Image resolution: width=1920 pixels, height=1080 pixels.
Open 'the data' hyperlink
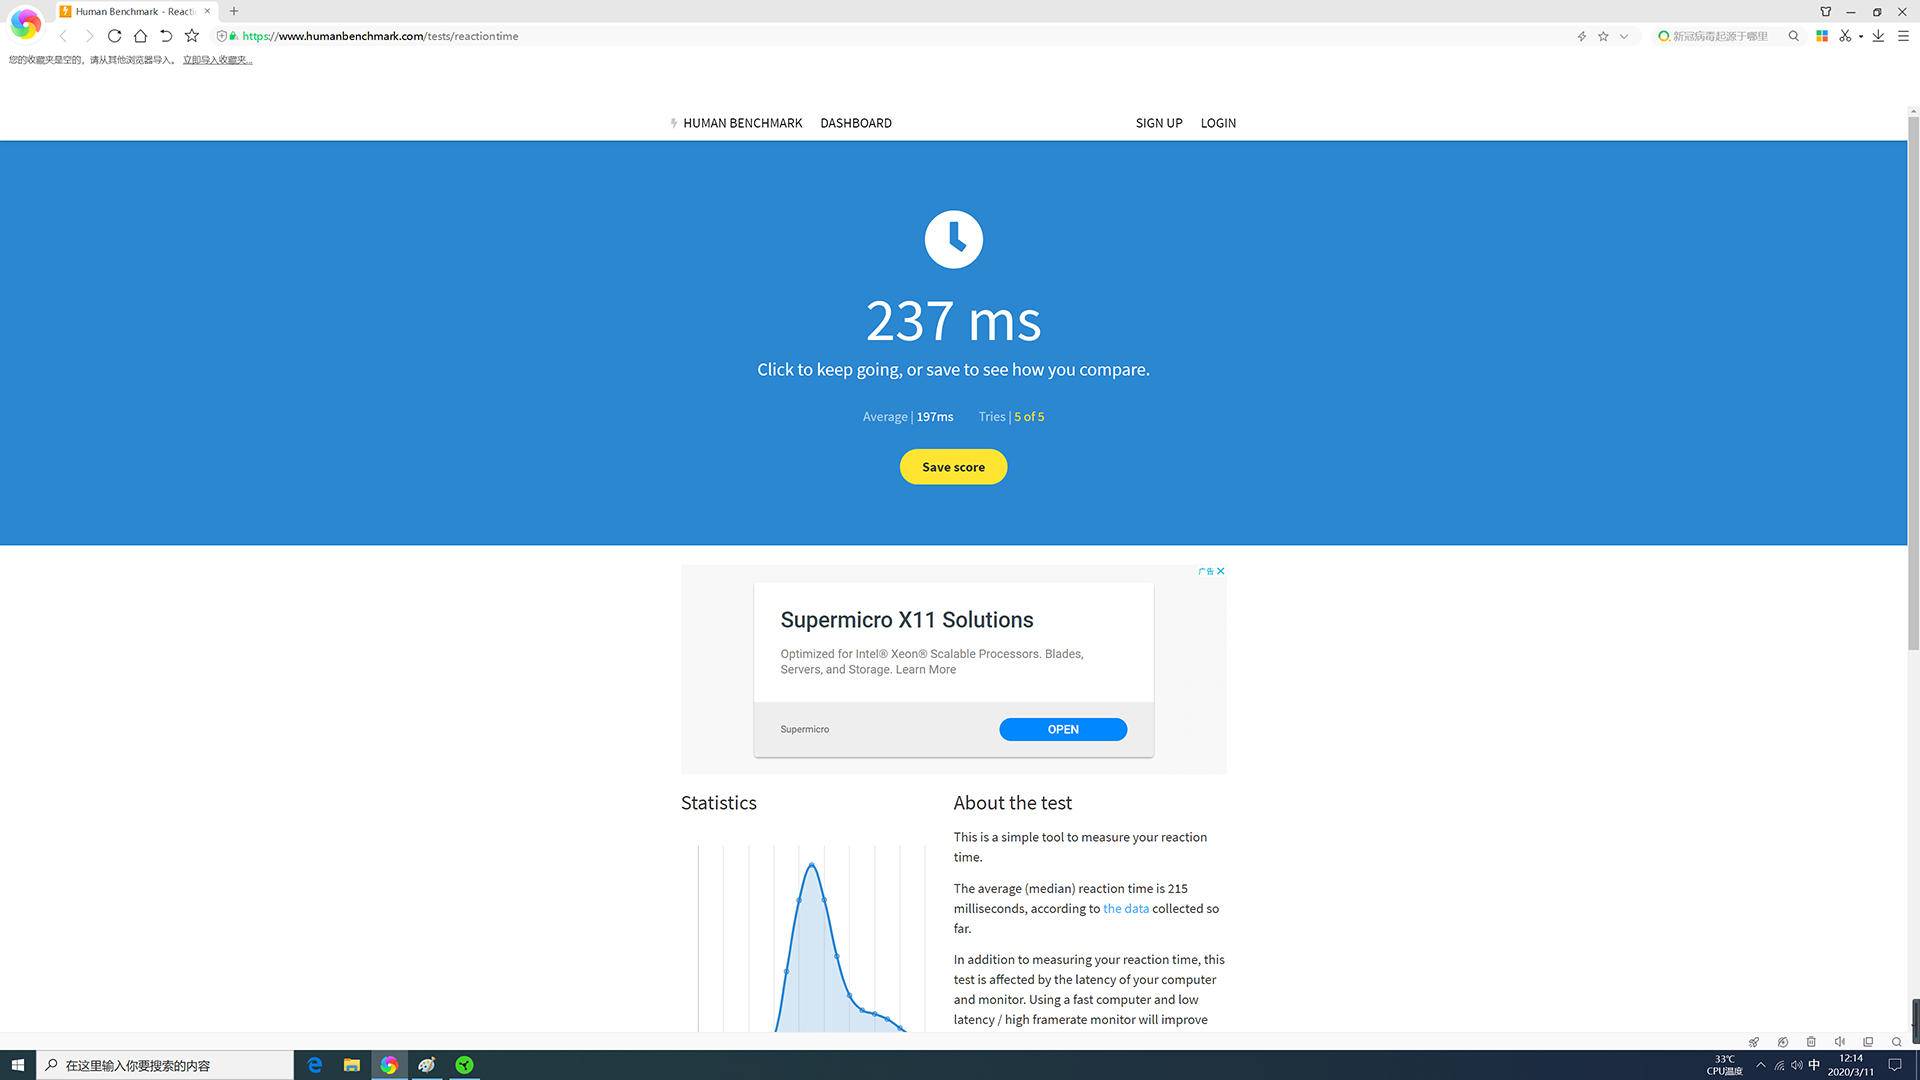[x=1125, y=908]
